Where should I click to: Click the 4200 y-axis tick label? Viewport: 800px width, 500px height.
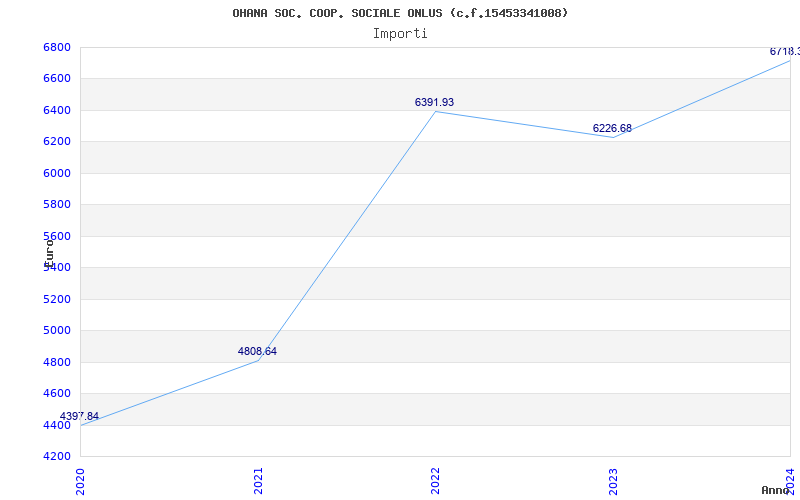point(57,456)
